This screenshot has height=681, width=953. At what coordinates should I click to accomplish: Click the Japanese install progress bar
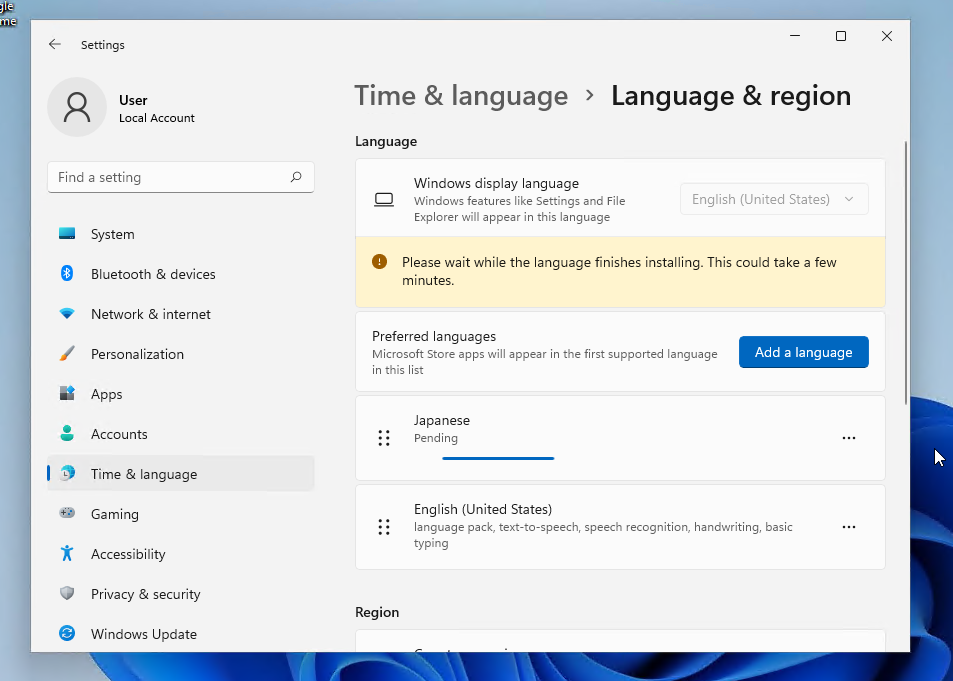(498, 458)
